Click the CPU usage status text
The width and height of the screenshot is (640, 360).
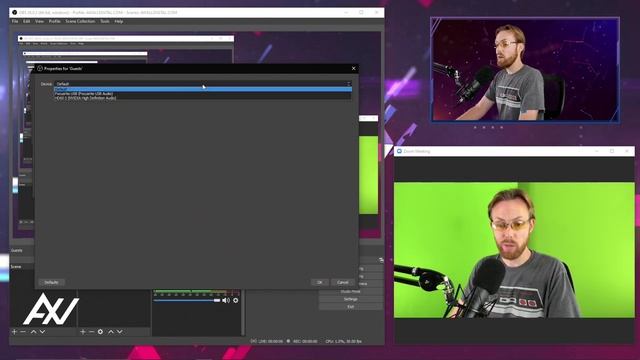[x=344, y=341]
